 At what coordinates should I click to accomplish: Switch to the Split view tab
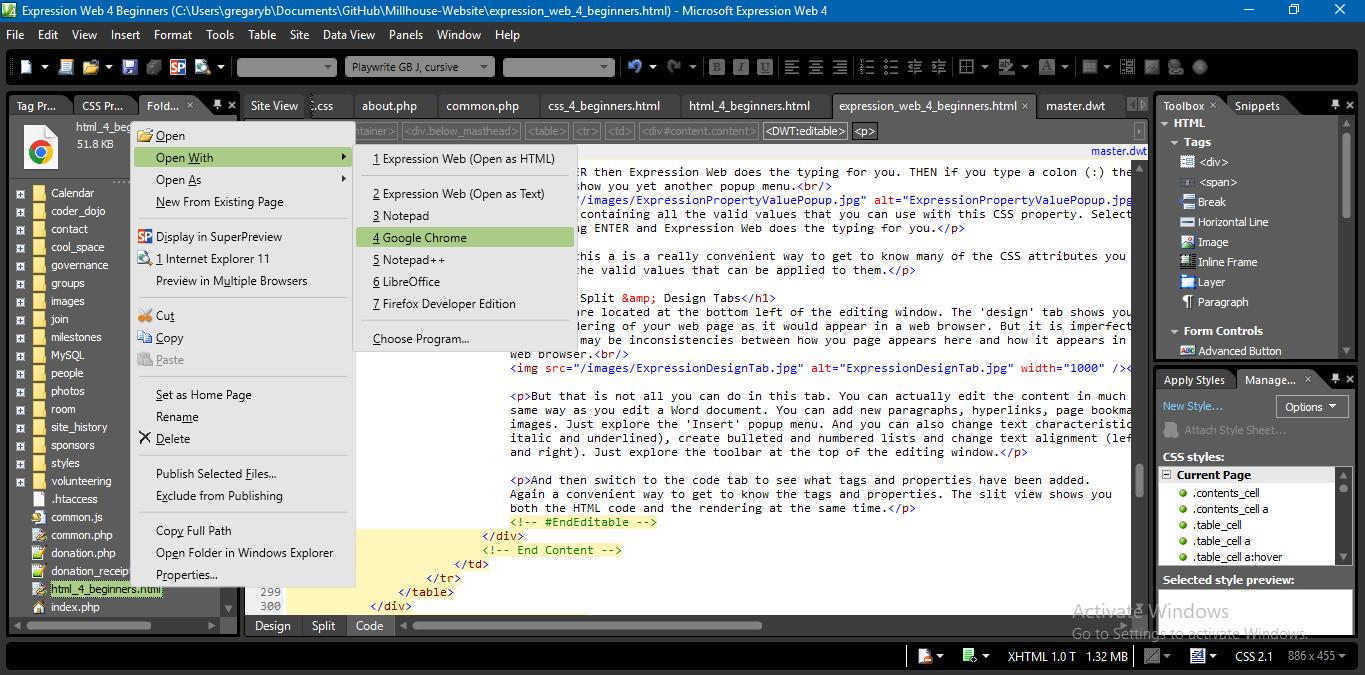(x=323, y=626)
